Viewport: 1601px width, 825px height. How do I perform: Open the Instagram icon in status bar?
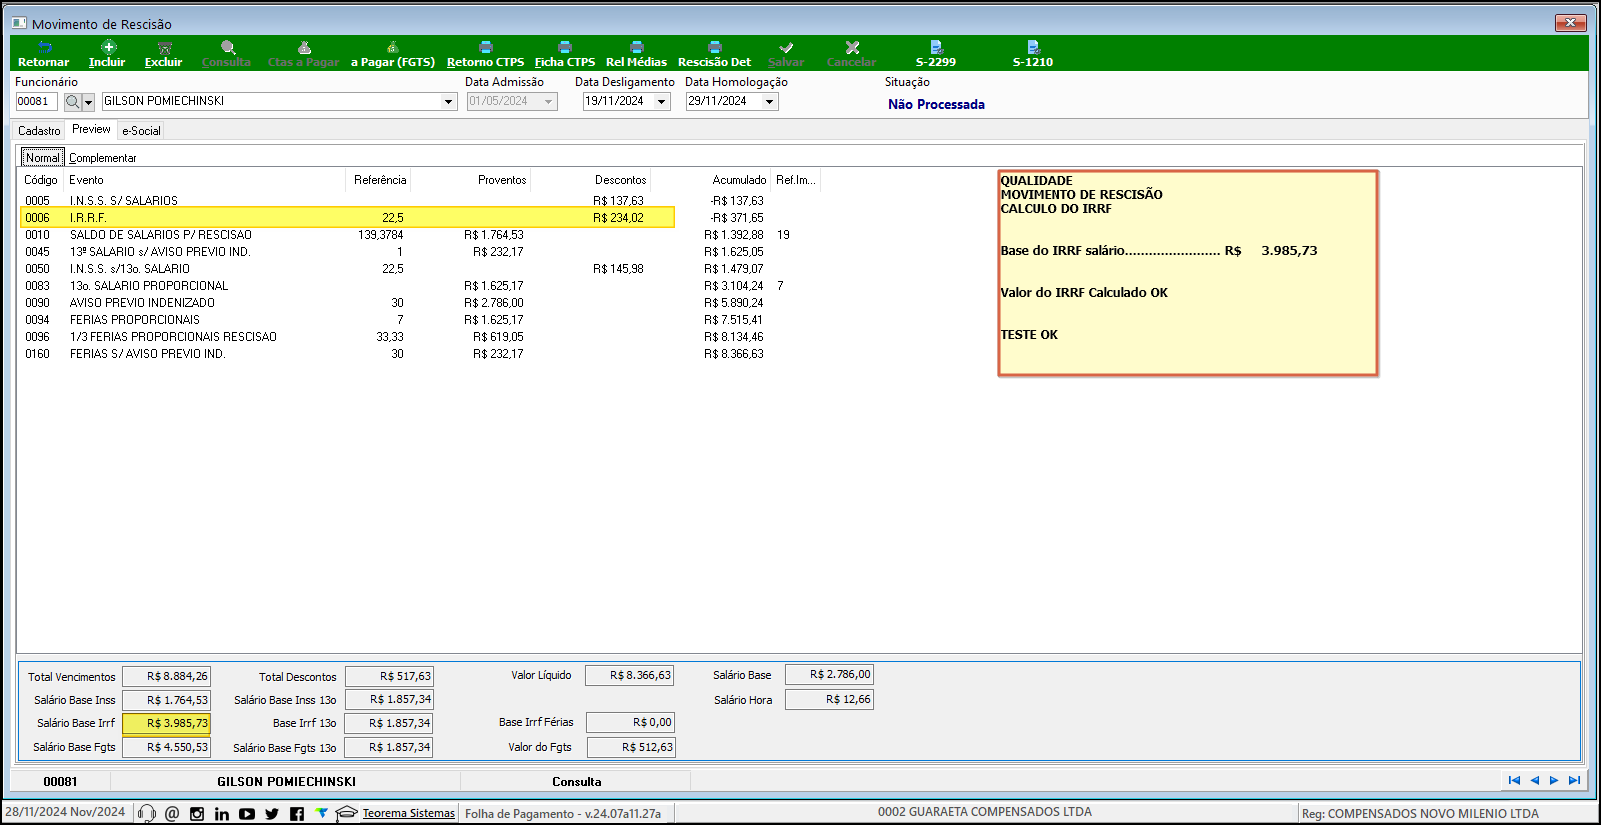click(x=197, y=814)
